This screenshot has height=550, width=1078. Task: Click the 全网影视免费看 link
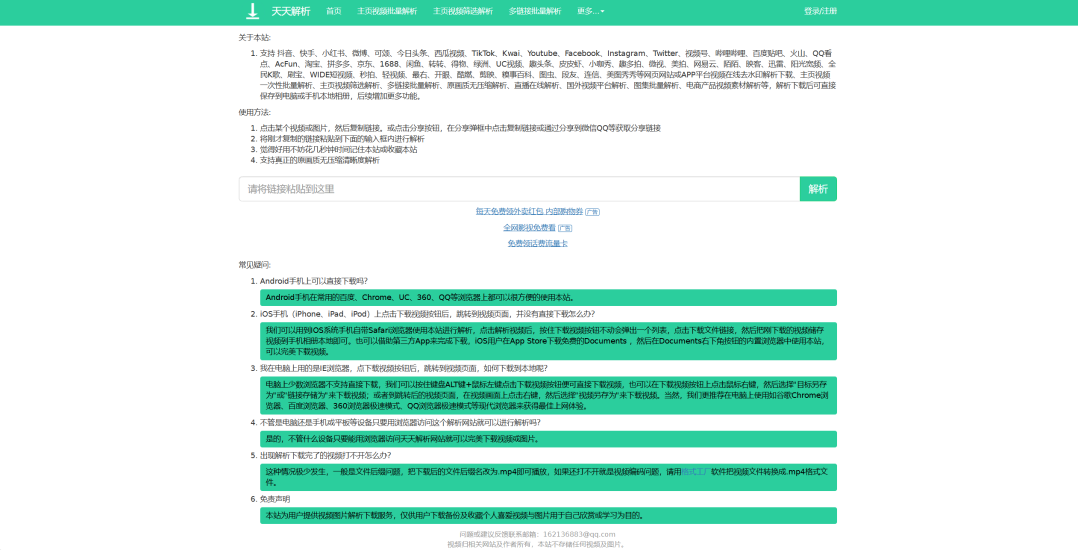coord(529,228)
